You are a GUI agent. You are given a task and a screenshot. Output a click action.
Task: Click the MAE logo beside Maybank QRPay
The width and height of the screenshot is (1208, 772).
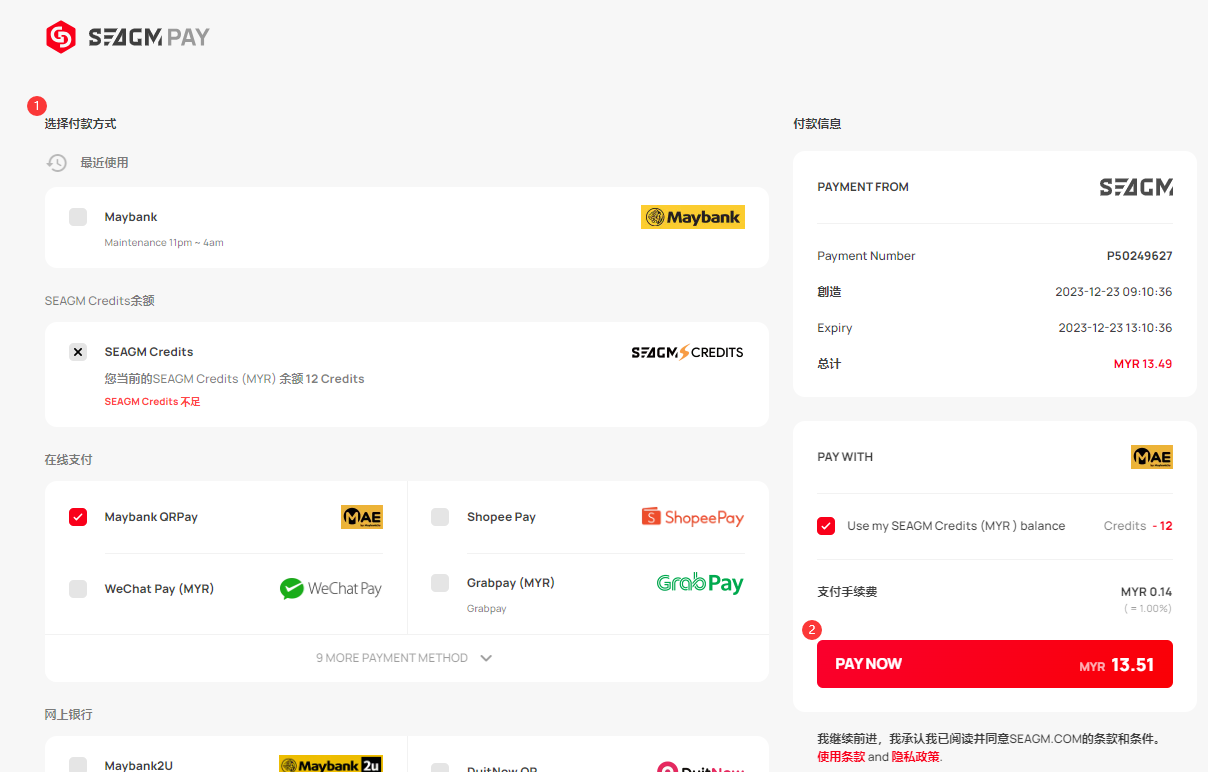click(x=362, y=517)
